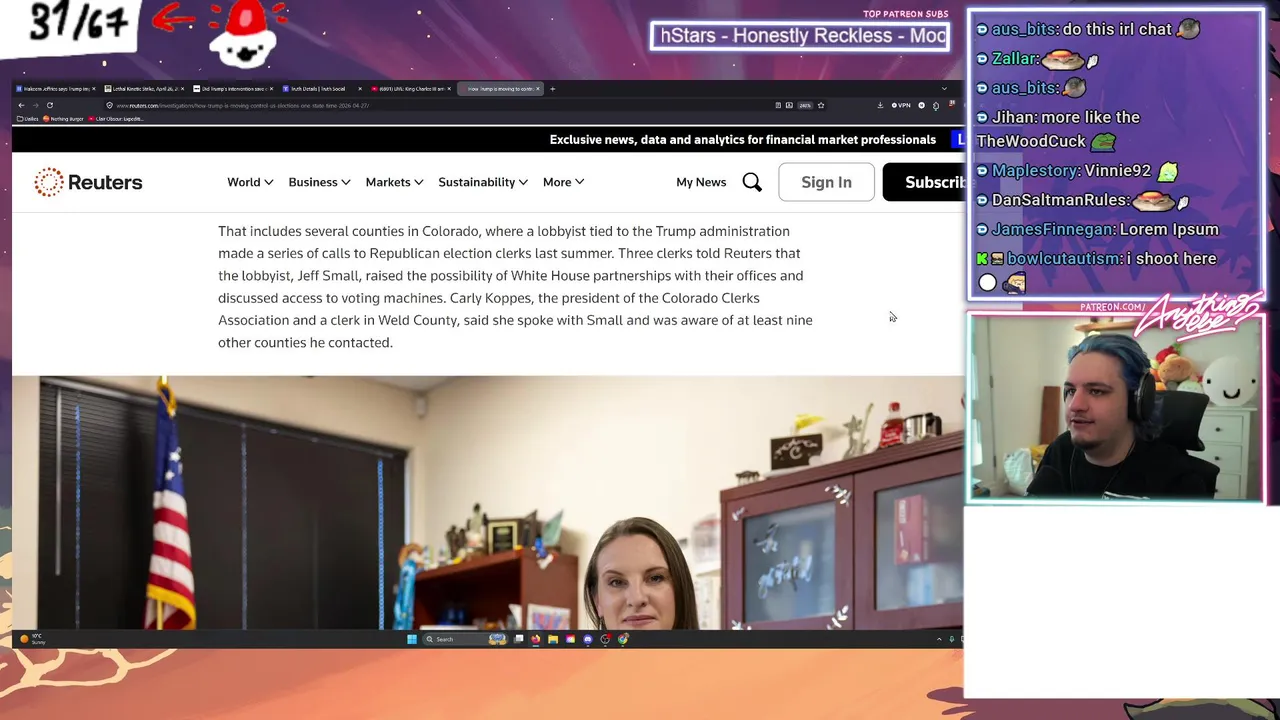The height and width of the screenshot is (720, 1280).
Task: Click the Reuters logo in the header
Action: 88,182
